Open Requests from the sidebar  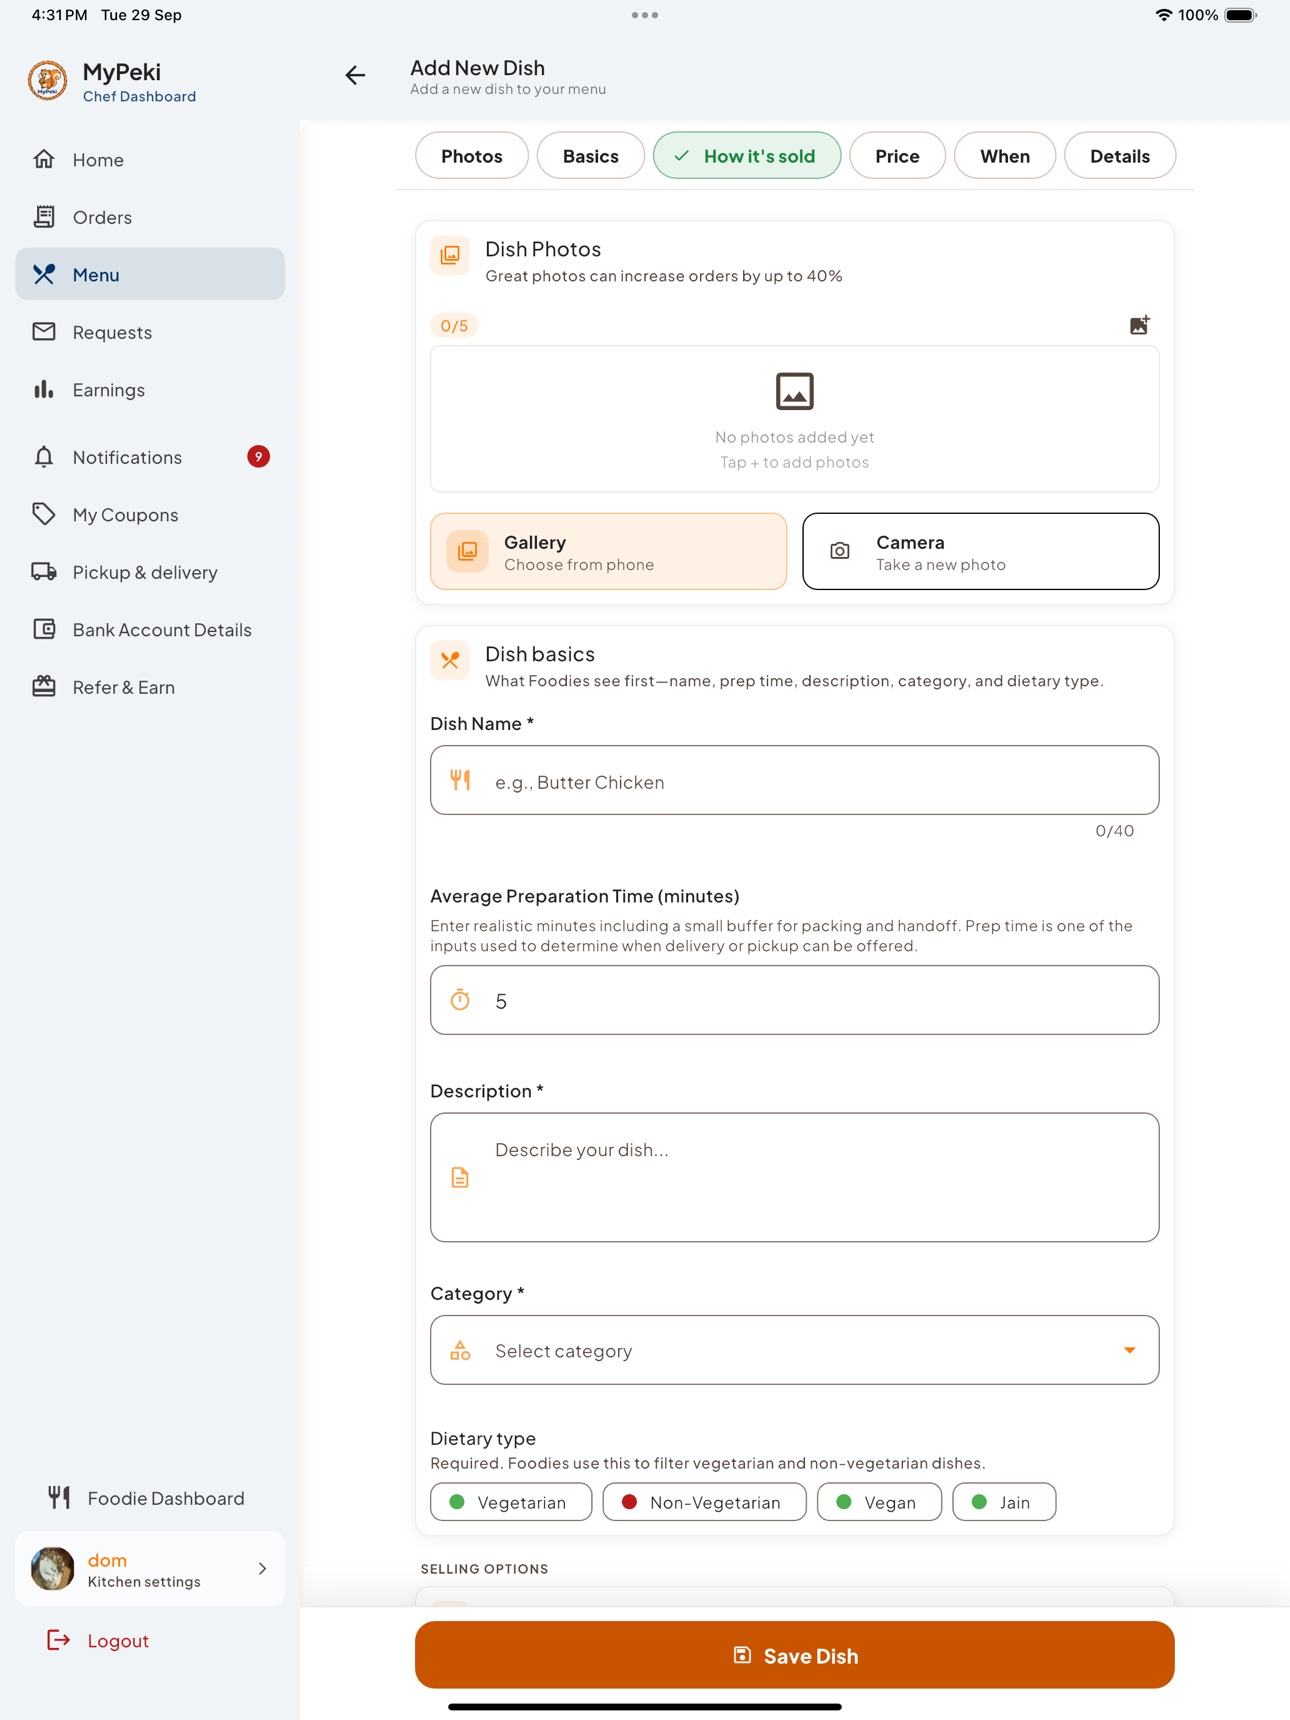click(150, 332)
